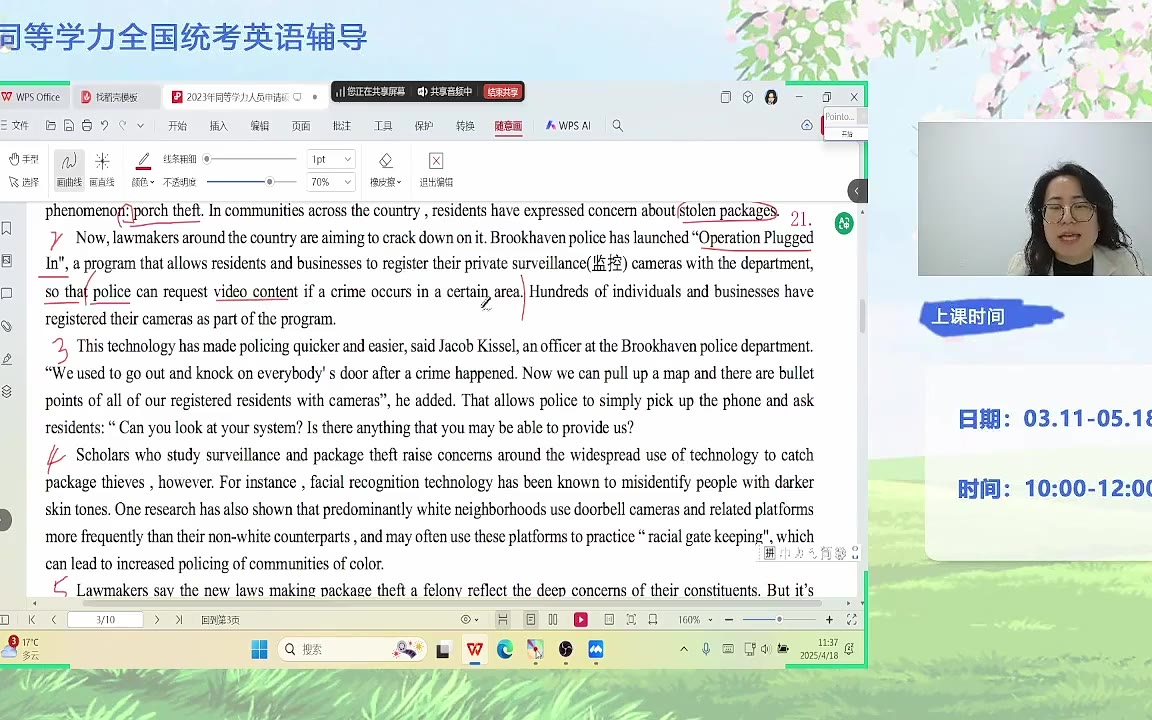Click the search magnifier in the ribbon
Screen dimensions: 1152x720
618,126
